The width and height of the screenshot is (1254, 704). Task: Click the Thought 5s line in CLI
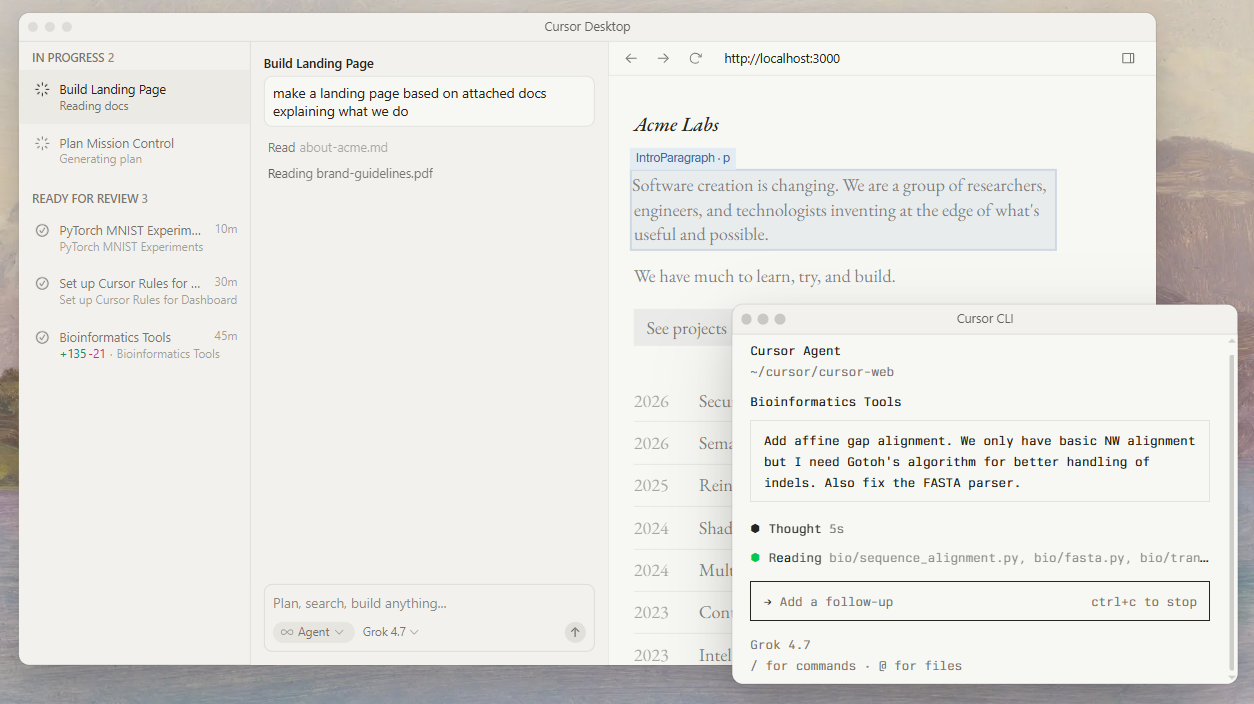point(797,528)
